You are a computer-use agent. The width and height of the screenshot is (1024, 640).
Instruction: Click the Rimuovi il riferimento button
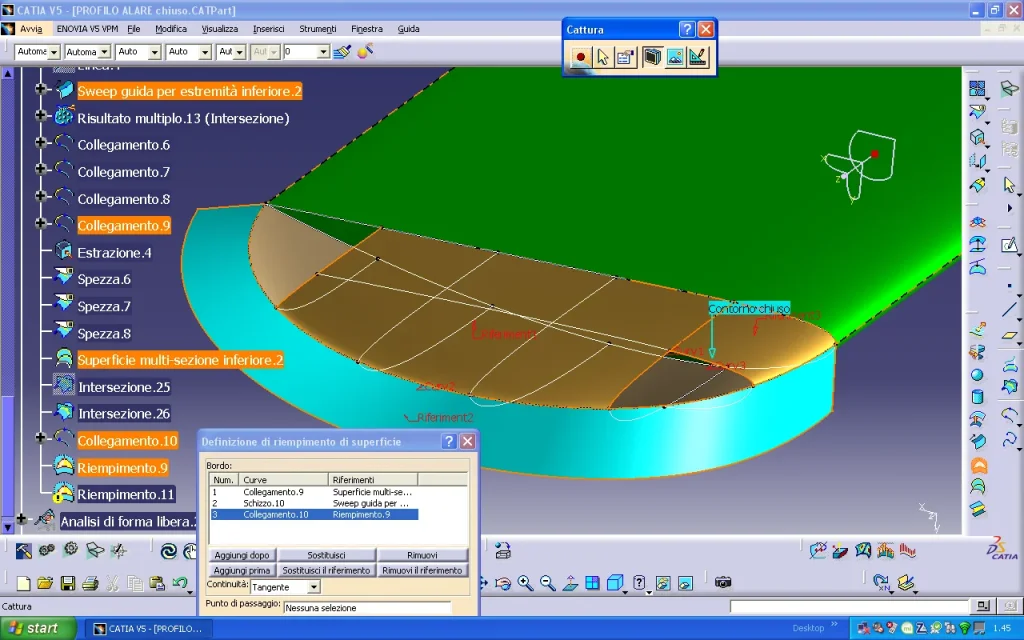(x=422, y=570)
